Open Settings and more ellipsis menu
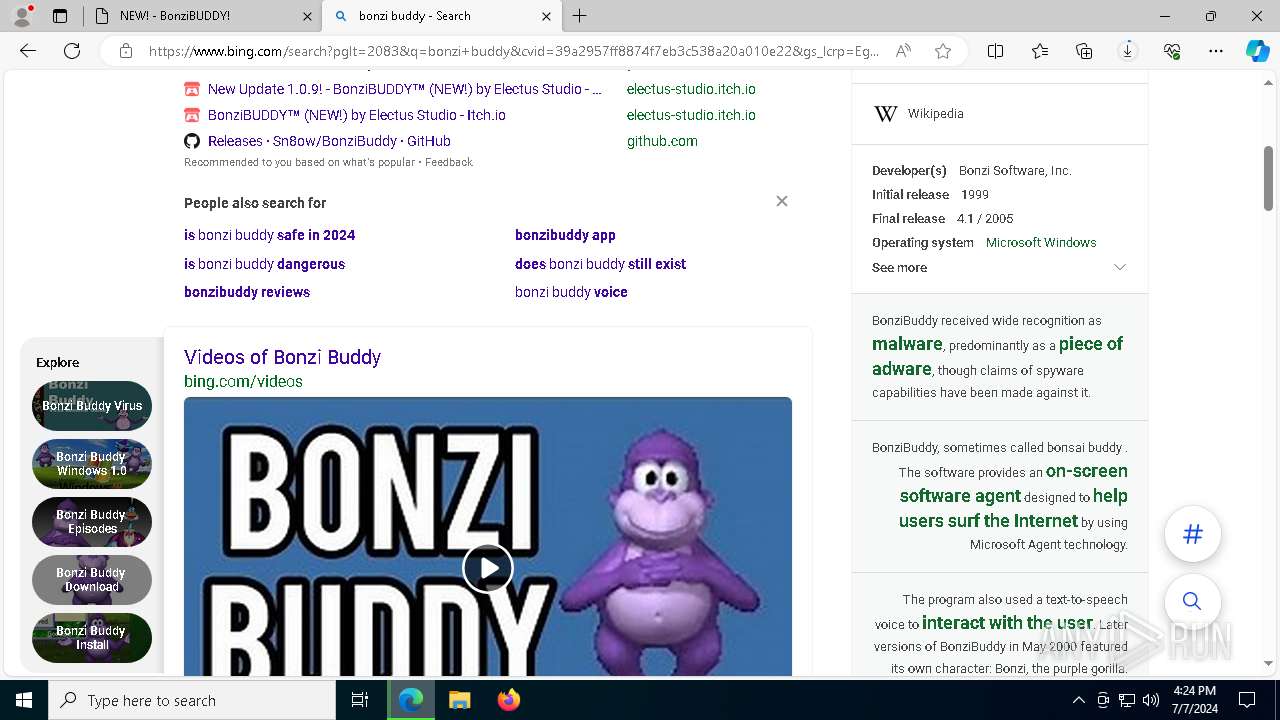This screenshot has width=1280, height=720. point(1216,51)
